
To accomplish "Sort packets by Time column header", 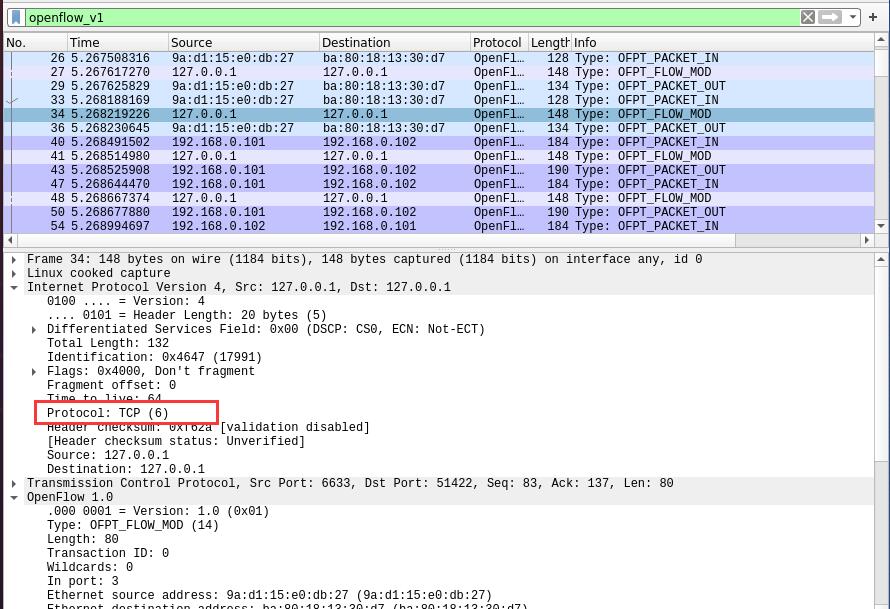I will tap(117, 43).
